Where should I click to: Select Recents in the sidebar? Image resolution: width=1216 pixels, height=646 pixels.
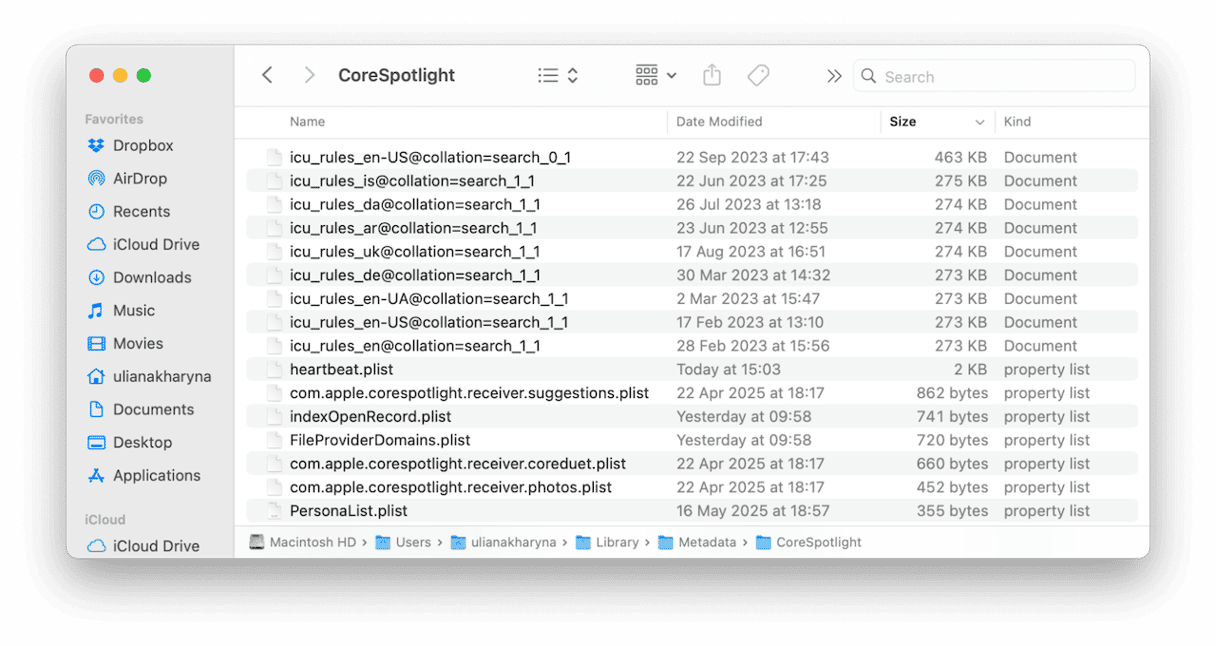(x=141, y=211)
